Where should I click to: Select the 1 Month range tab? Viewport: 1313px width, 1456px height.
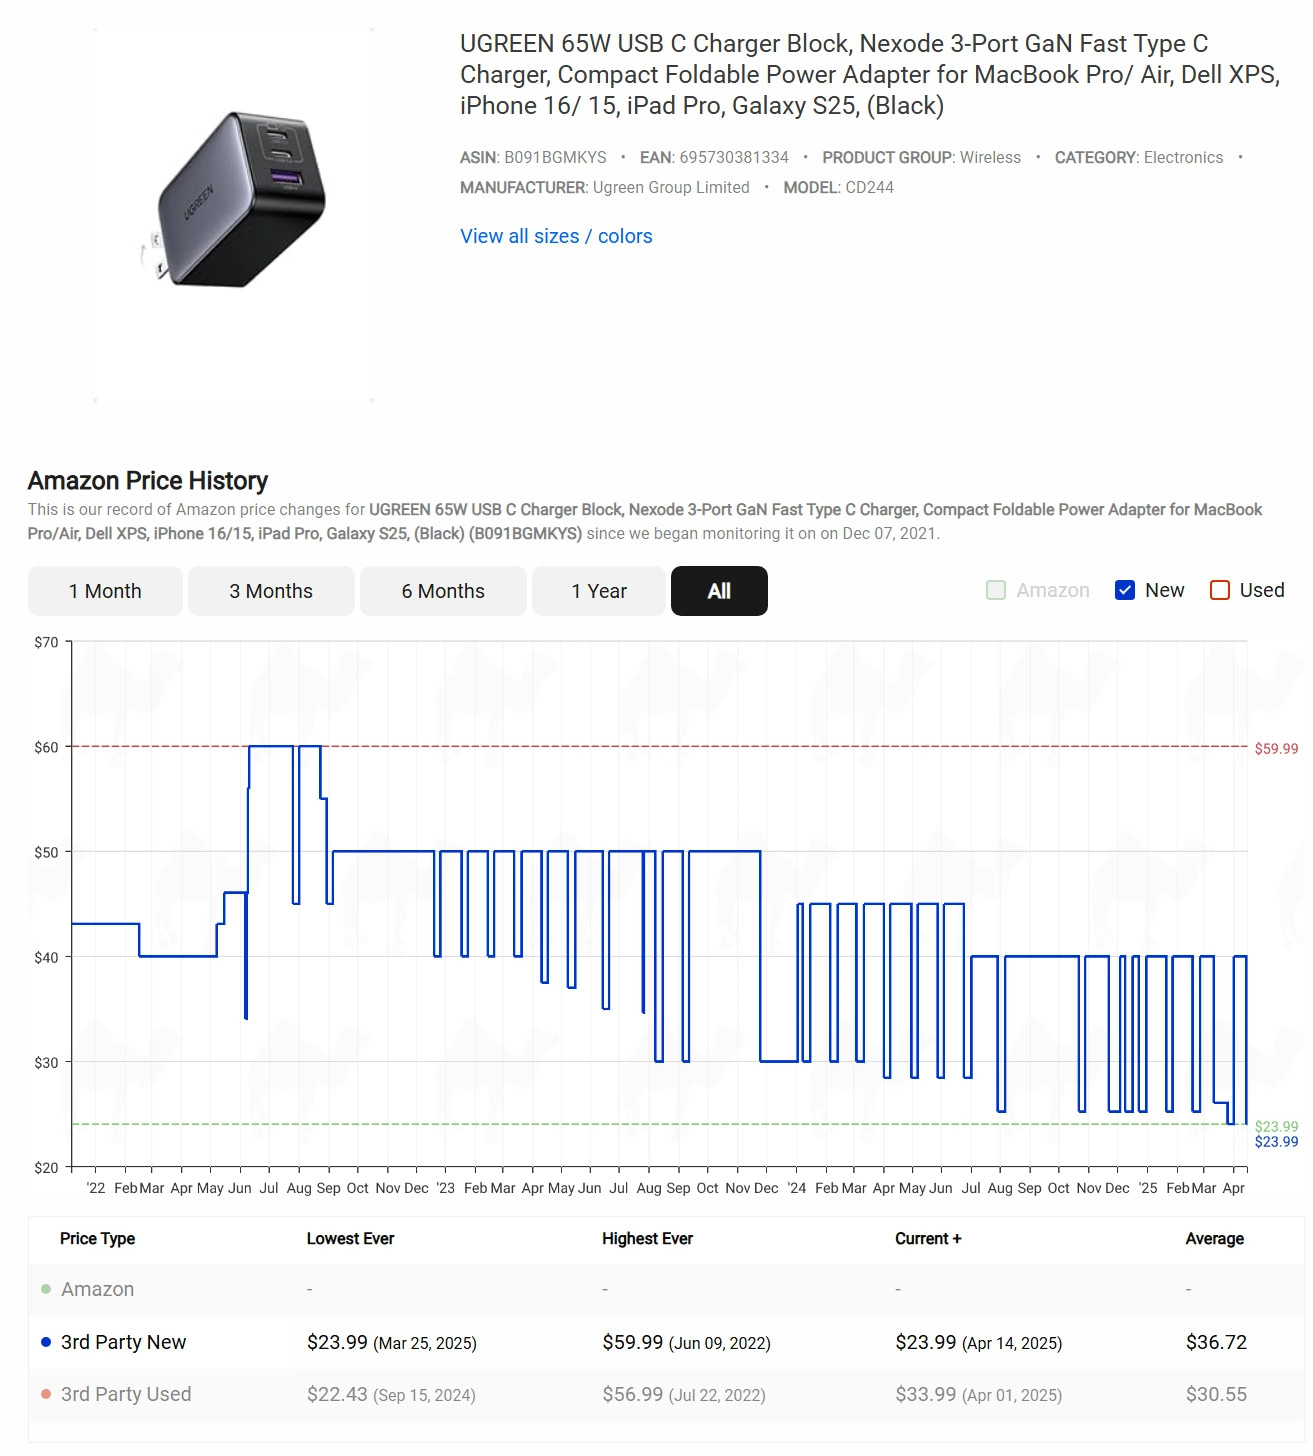click(x=105, y=591)
